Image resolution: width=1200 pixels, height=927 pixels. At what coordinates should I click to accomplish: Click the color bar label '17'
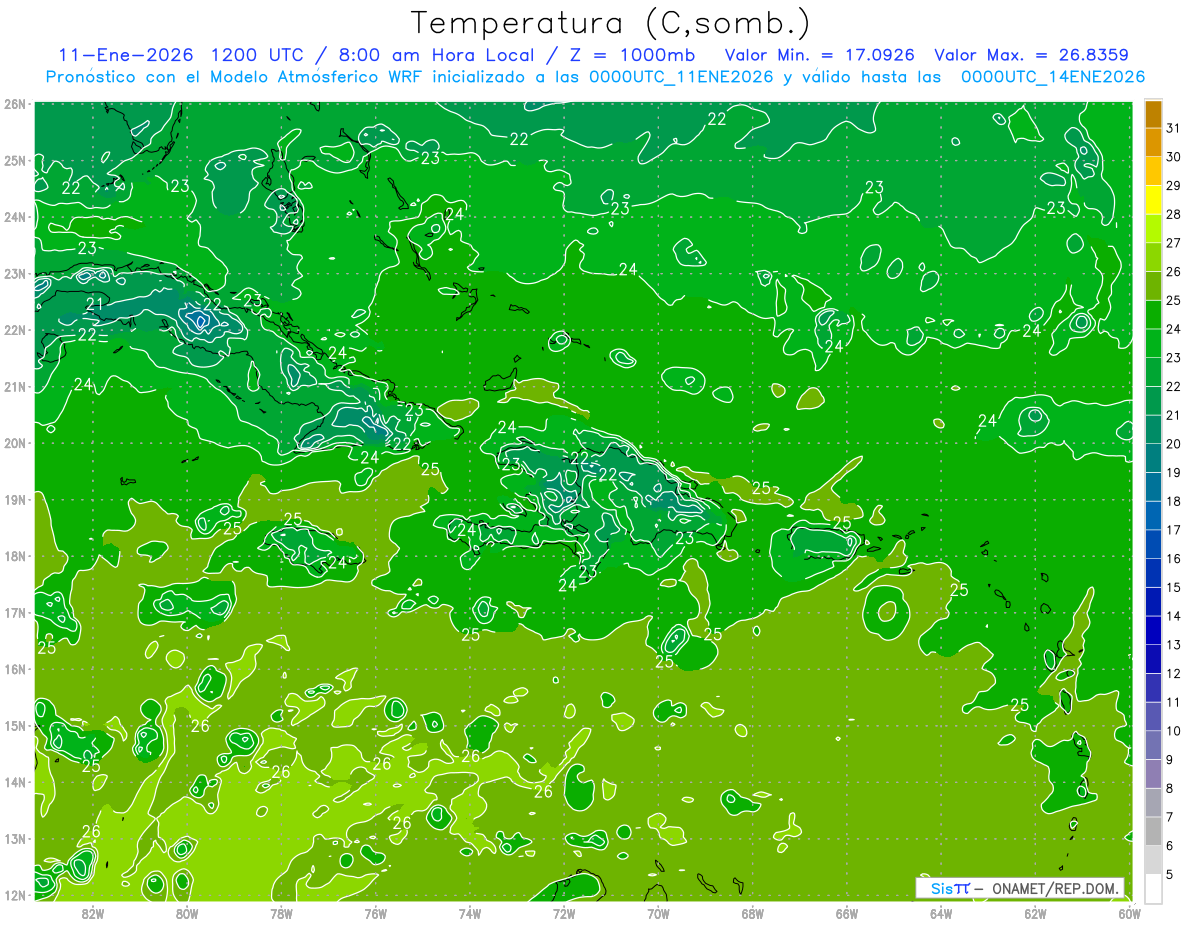pyautogui.click(x=1174, y=530)
